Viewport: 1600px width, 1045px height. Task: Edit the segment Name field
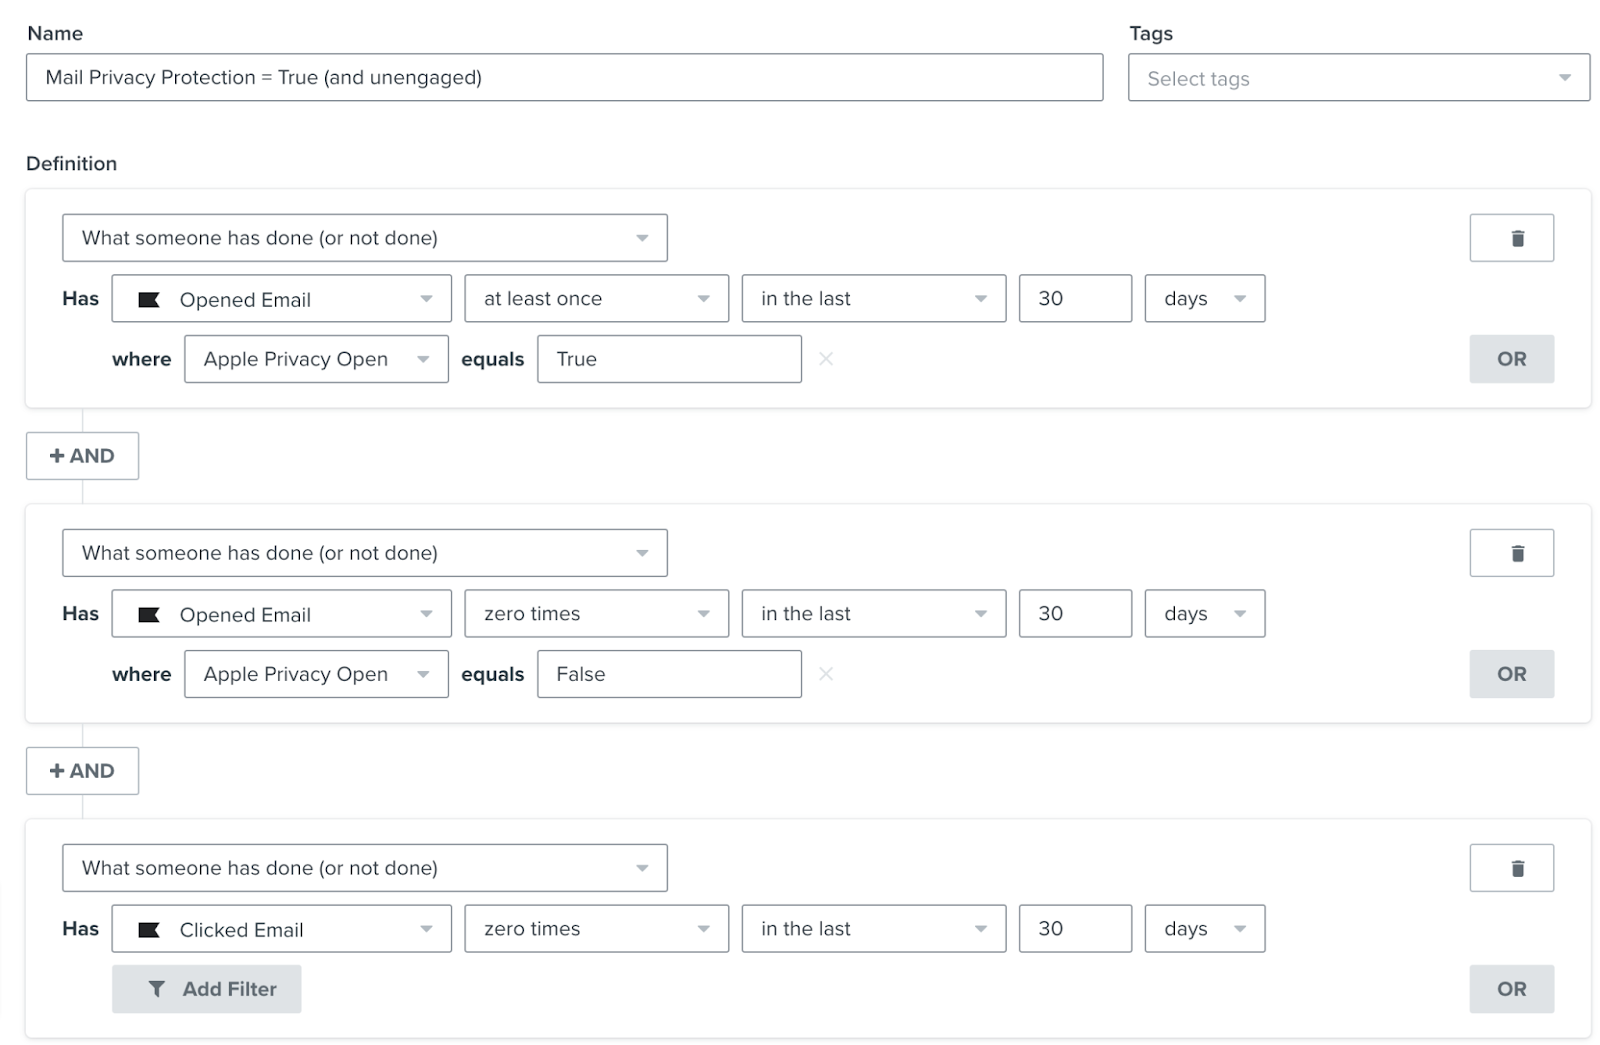click(x=564, y=77)
